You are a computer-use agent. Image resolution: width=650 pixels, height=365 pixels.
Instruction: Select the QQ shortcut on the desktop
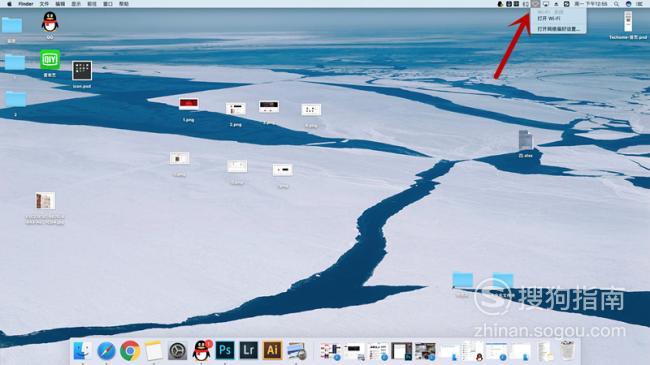pos(50,22)
